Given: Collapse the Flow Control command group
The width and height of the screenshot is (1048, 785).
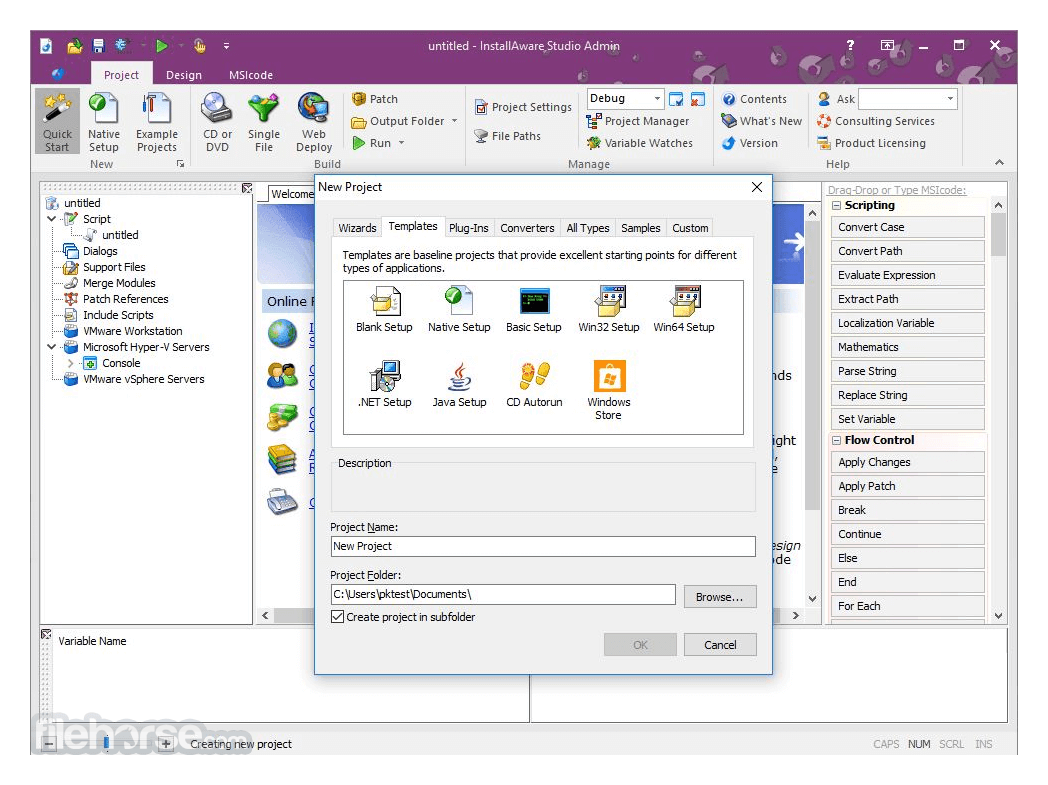Looking at the screenshot, I should 836,440.
